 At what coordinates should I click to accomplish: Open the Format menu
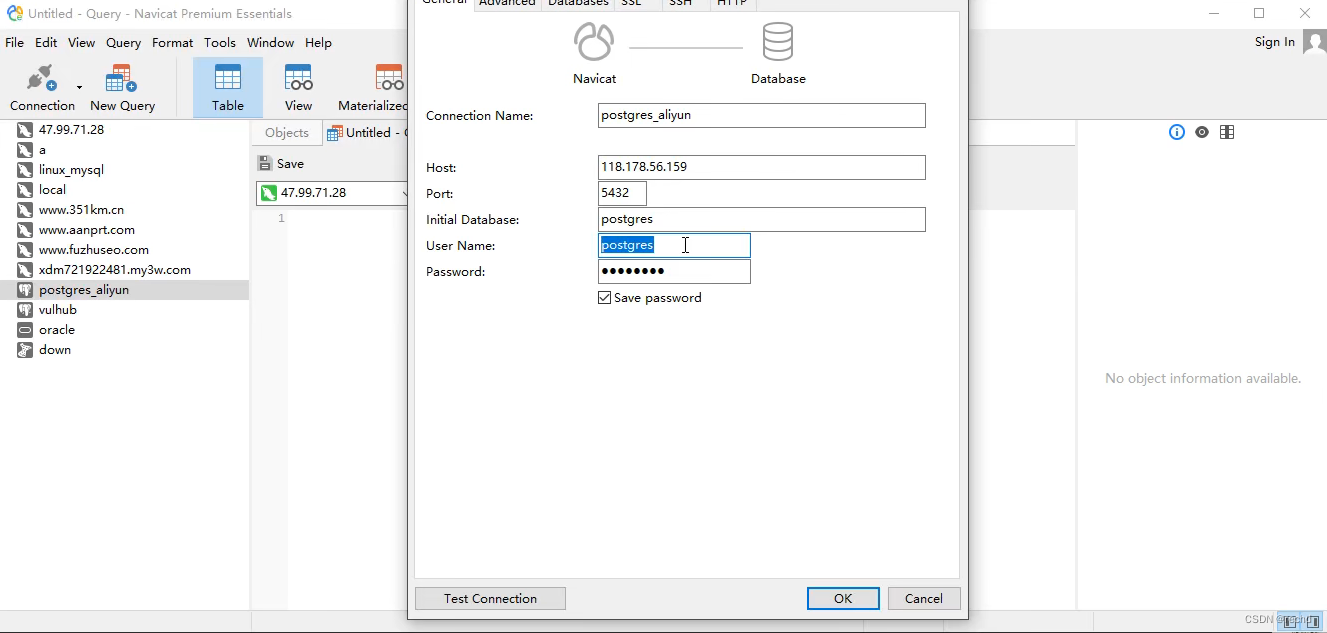(173, 43)
